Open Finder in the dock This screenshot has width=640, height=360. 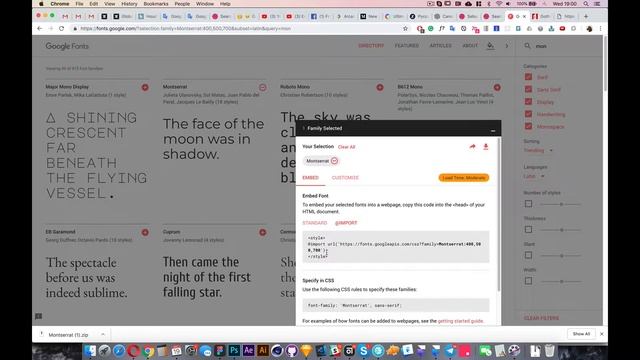[x=90, y=351]
